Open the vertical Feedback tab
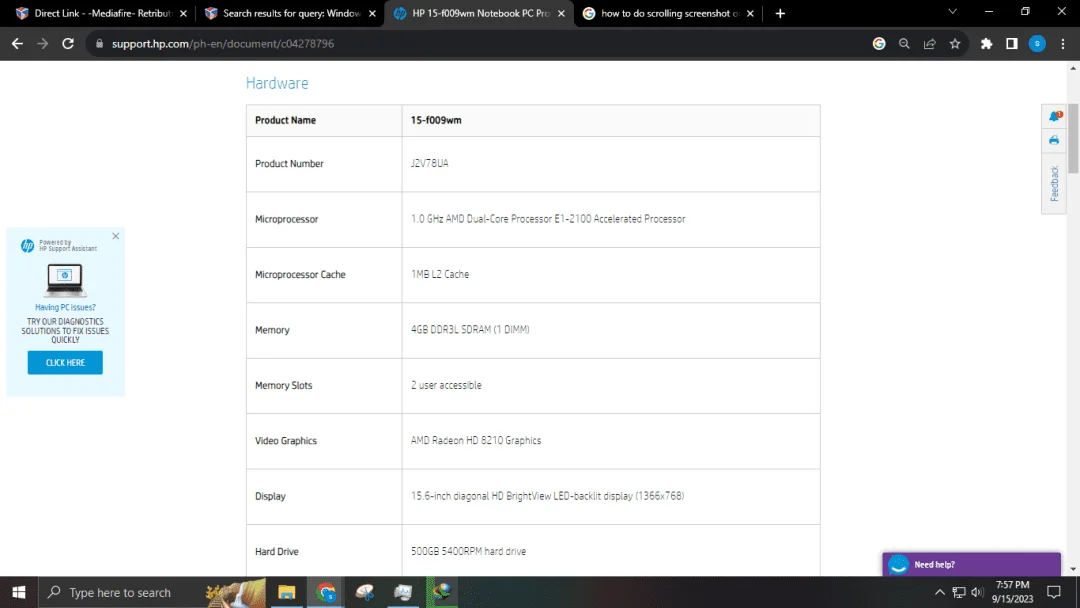Image resolution: width=1080 pixels, height=608 pixels. point(1054,183)
